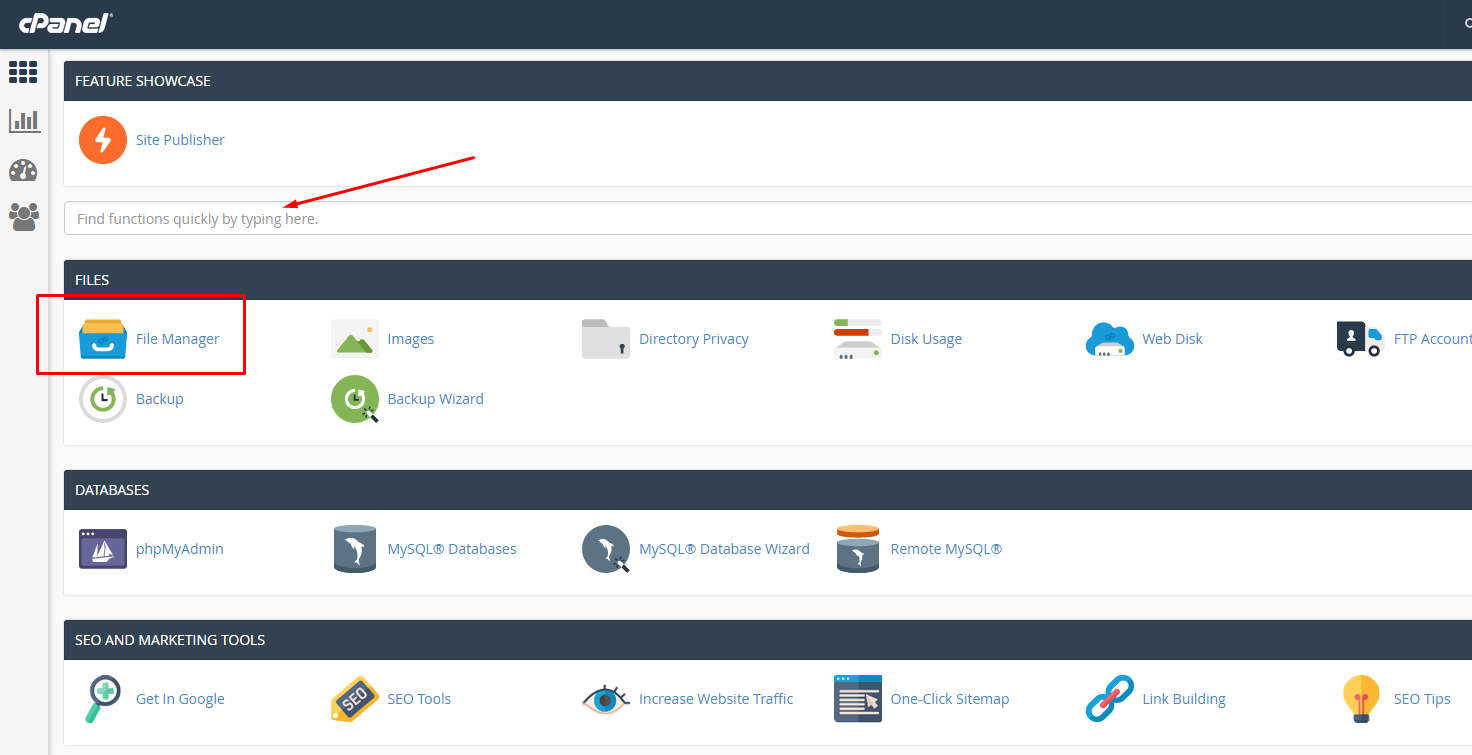Open the Home grid icon in sidebar
This screenshot has height=755, width=1472.
[x=23, y=72]
